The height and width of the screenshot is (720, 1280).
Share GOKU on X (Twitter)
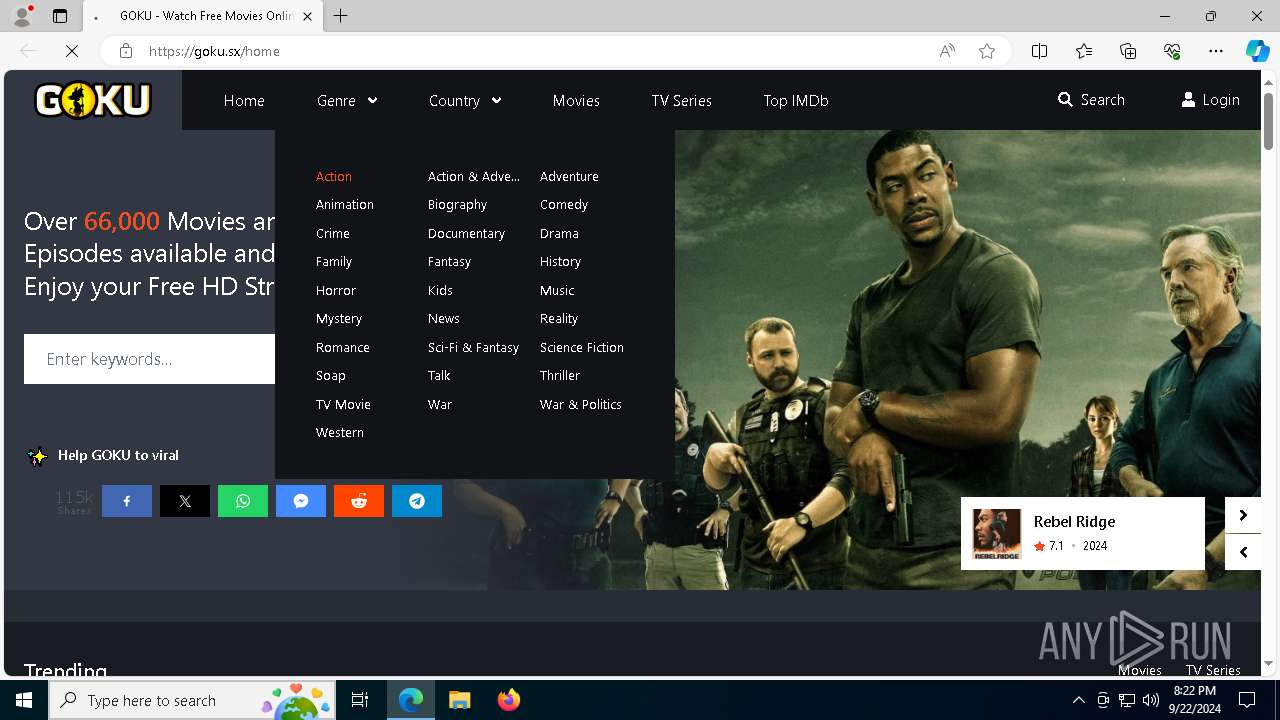(x=185, y=501)
